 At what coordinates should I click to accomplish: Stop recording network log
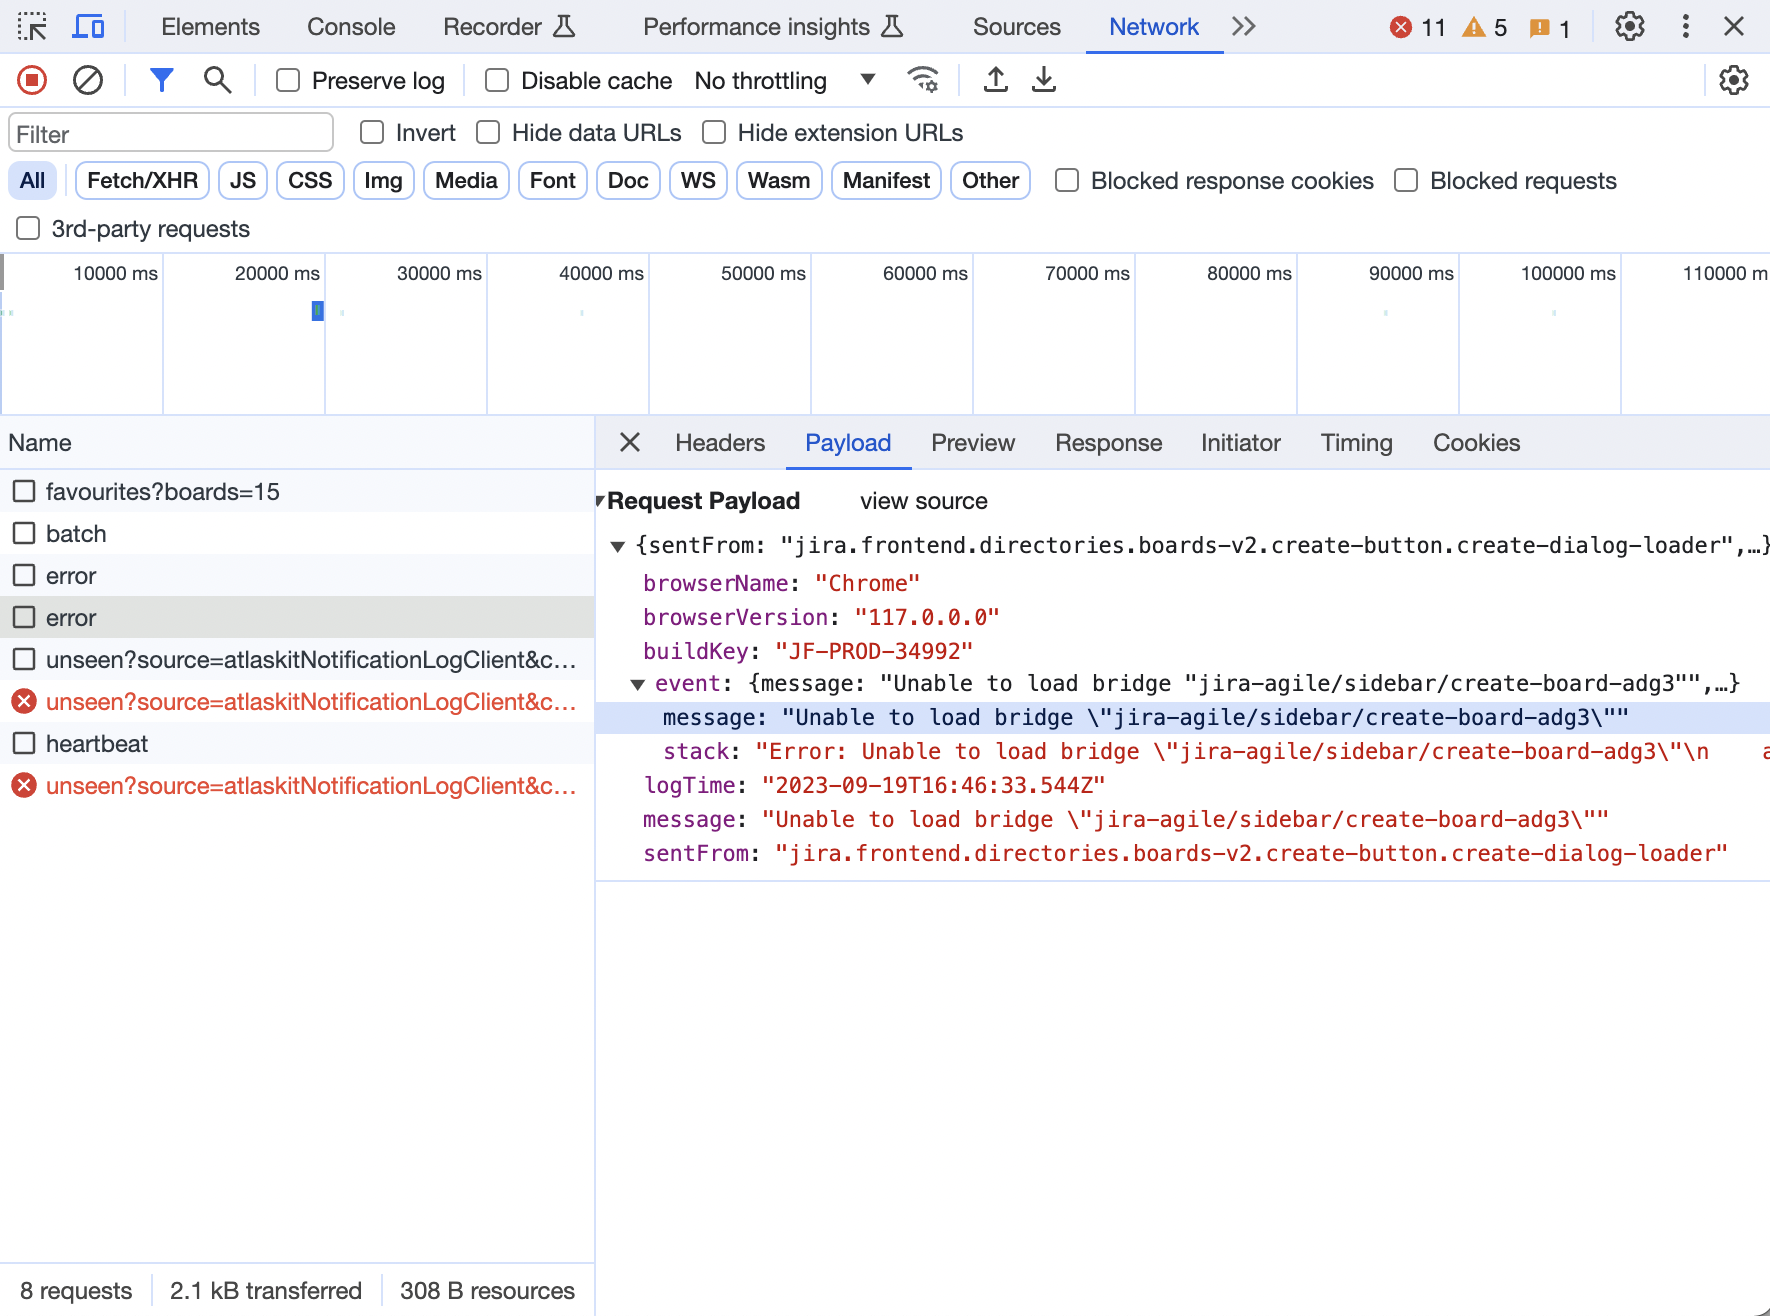(32, 80)
